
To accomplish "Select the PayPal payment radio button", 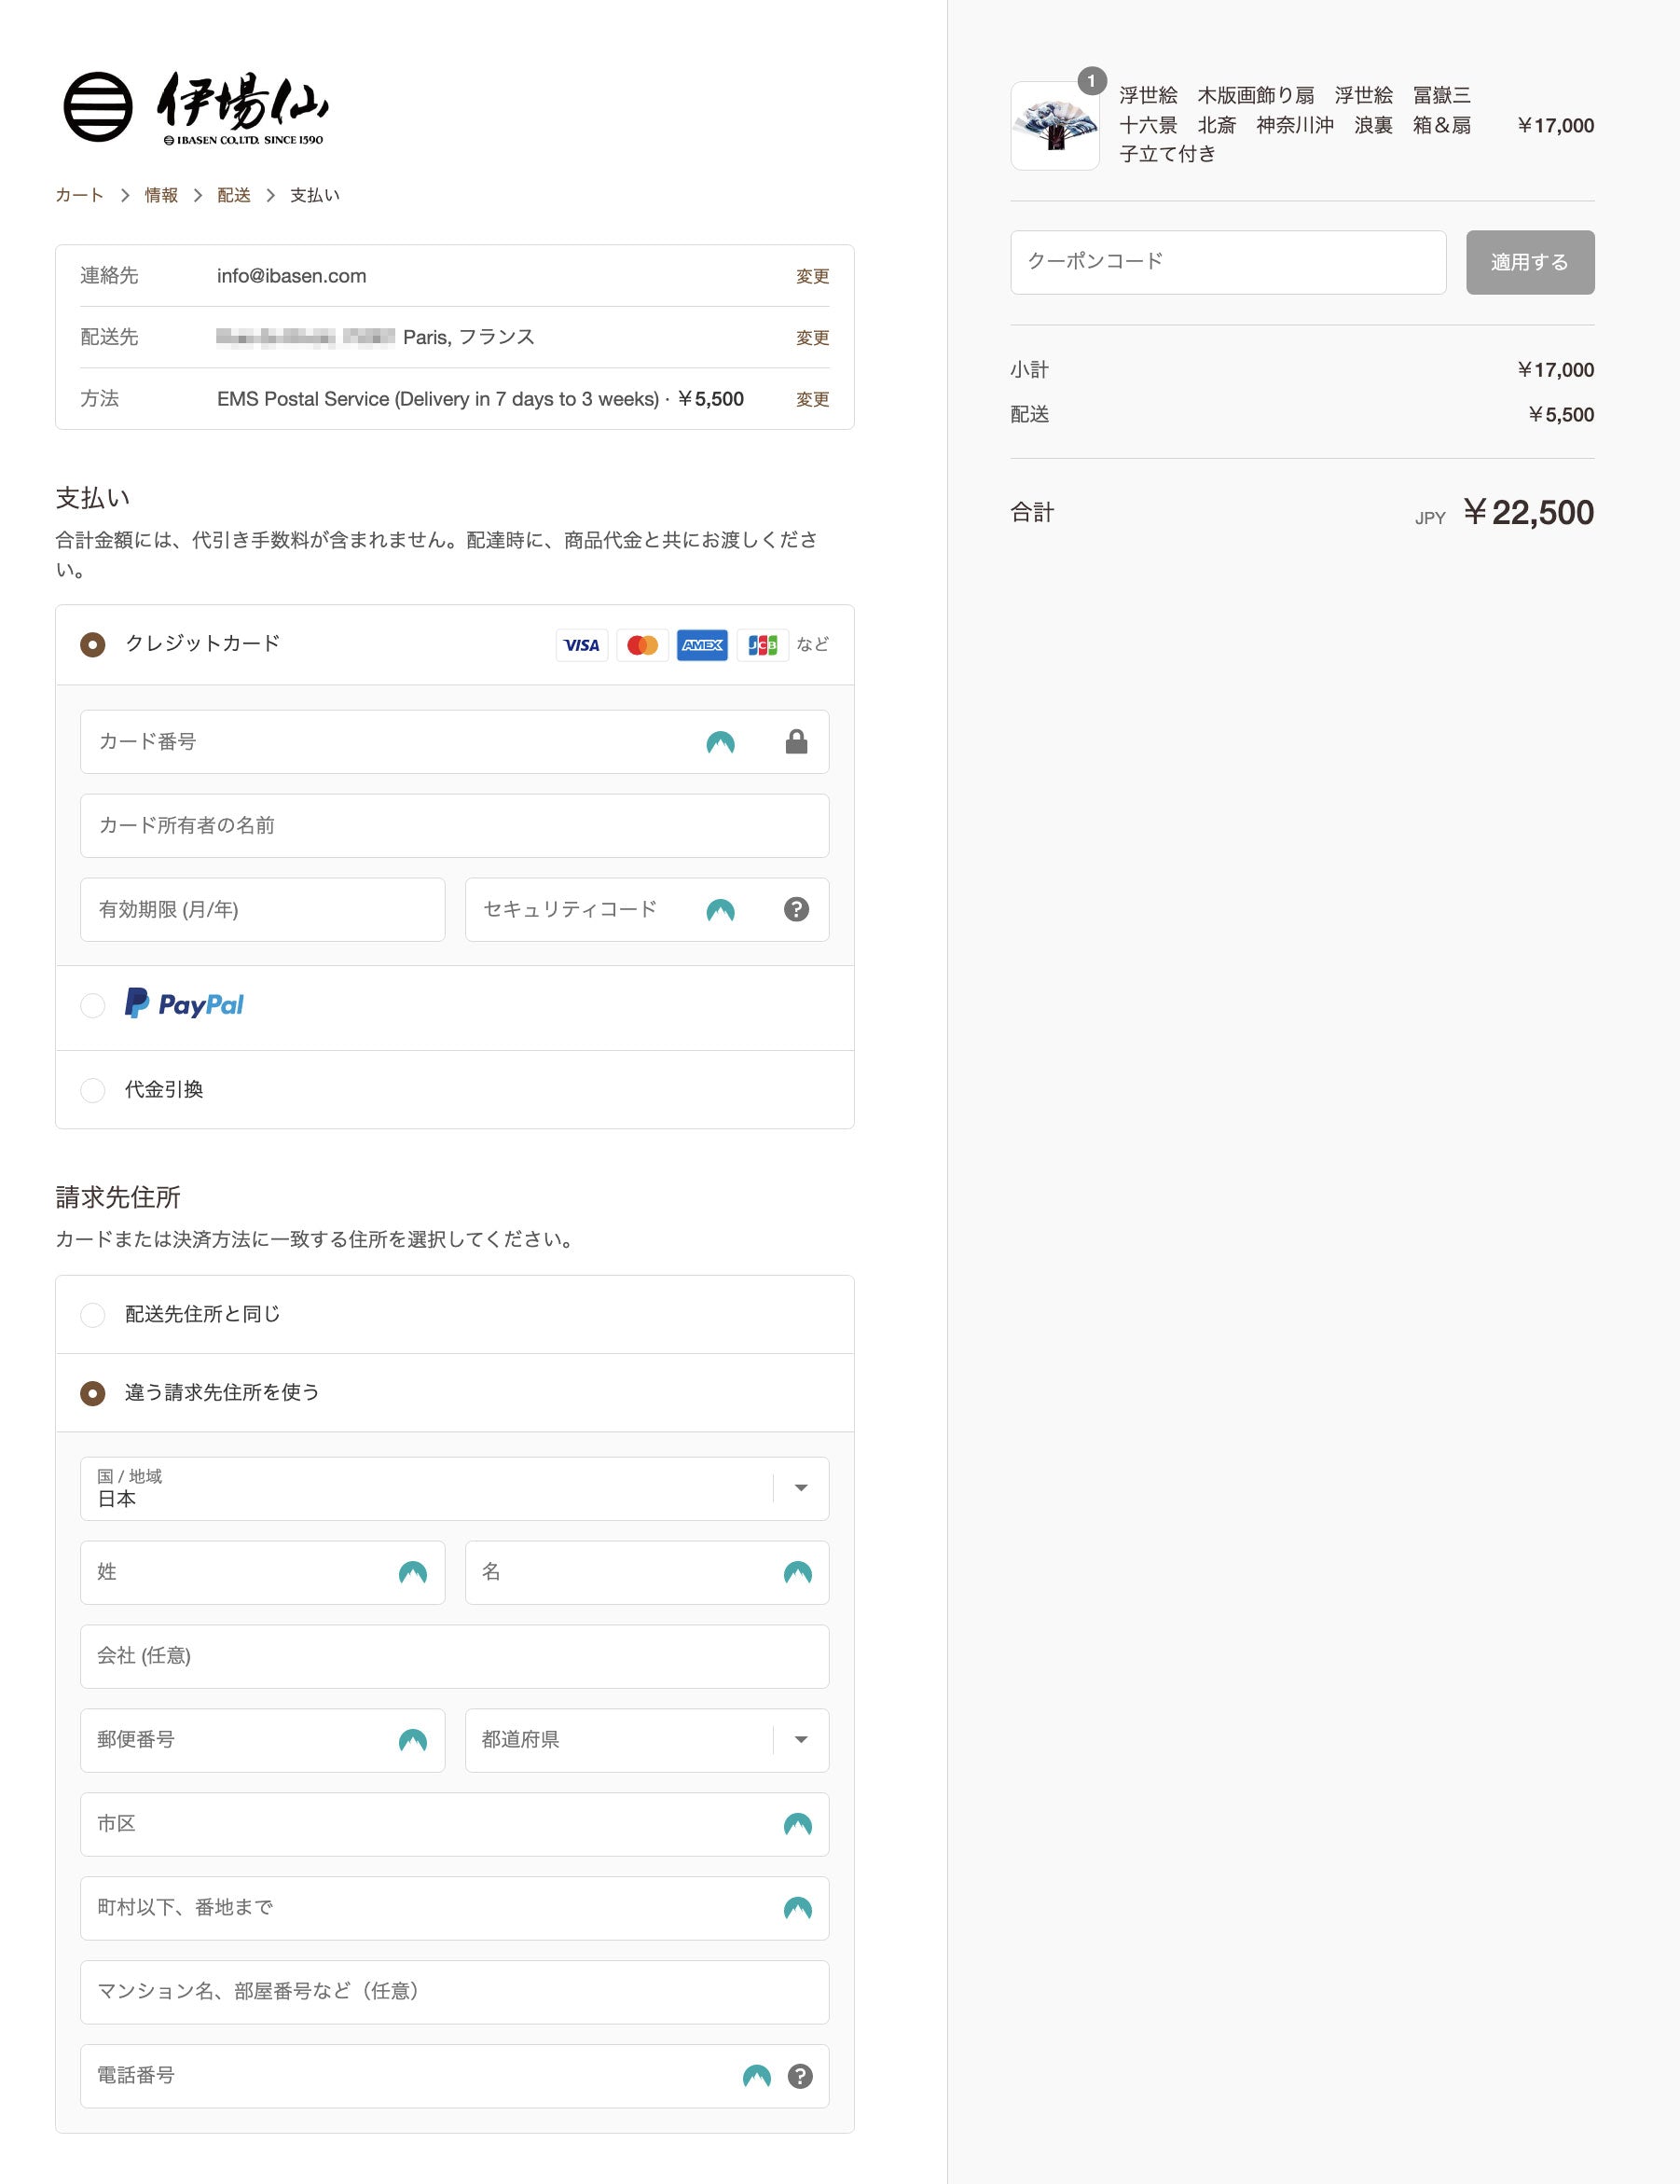I will click(93, 1006).
